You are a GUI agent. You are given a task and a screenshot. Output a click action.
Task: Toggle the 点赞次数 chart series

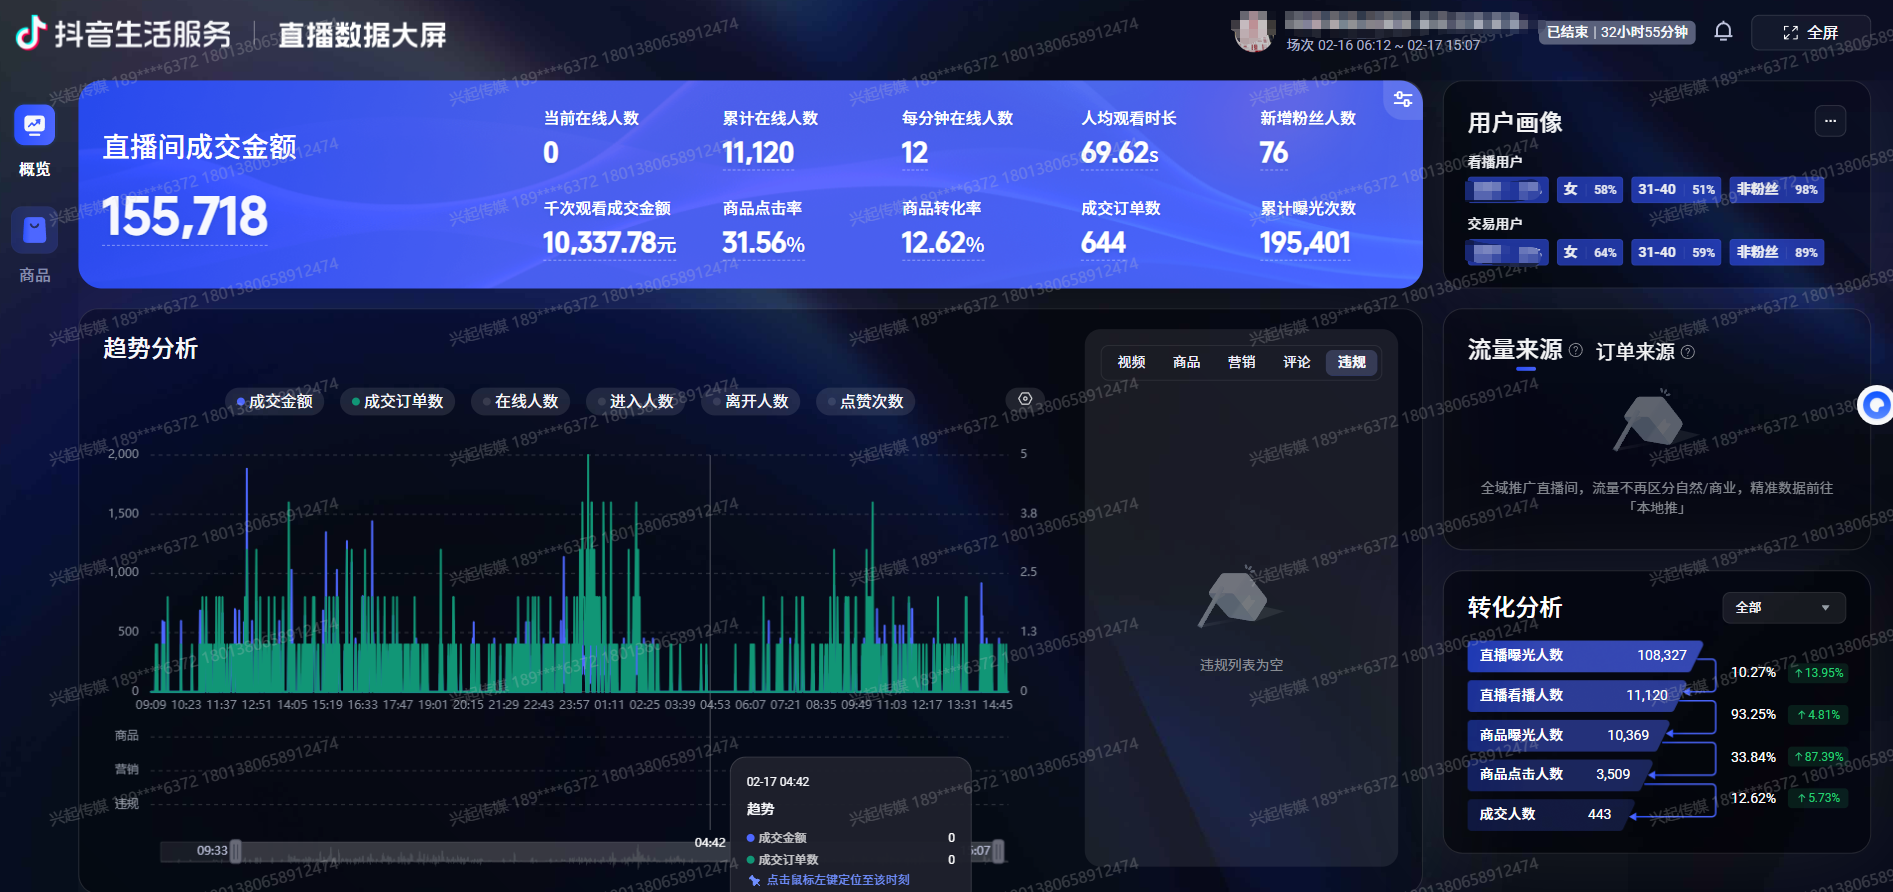(865, 402)
